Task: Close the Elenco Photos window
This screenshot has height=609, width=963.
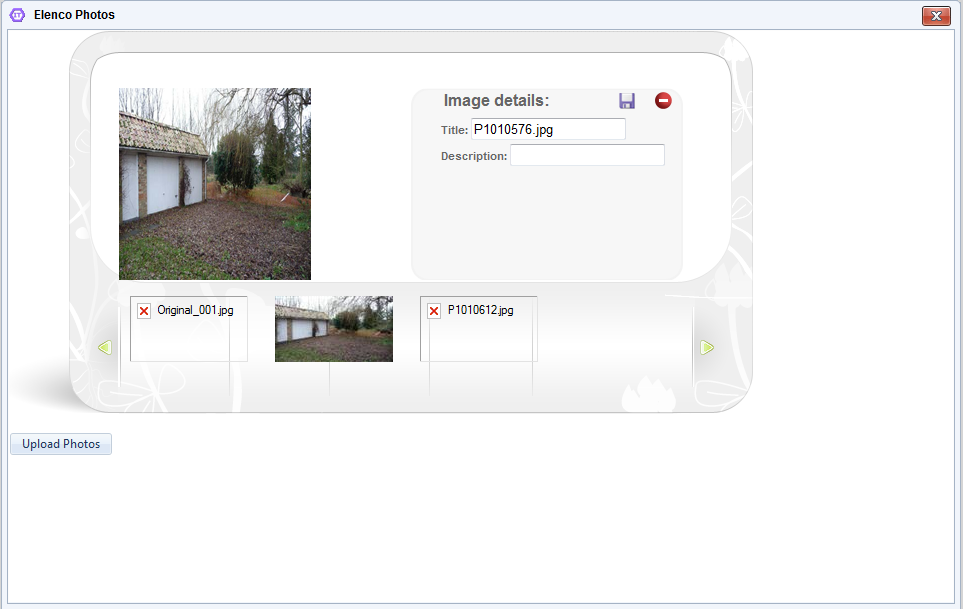Action: [936, 15]
